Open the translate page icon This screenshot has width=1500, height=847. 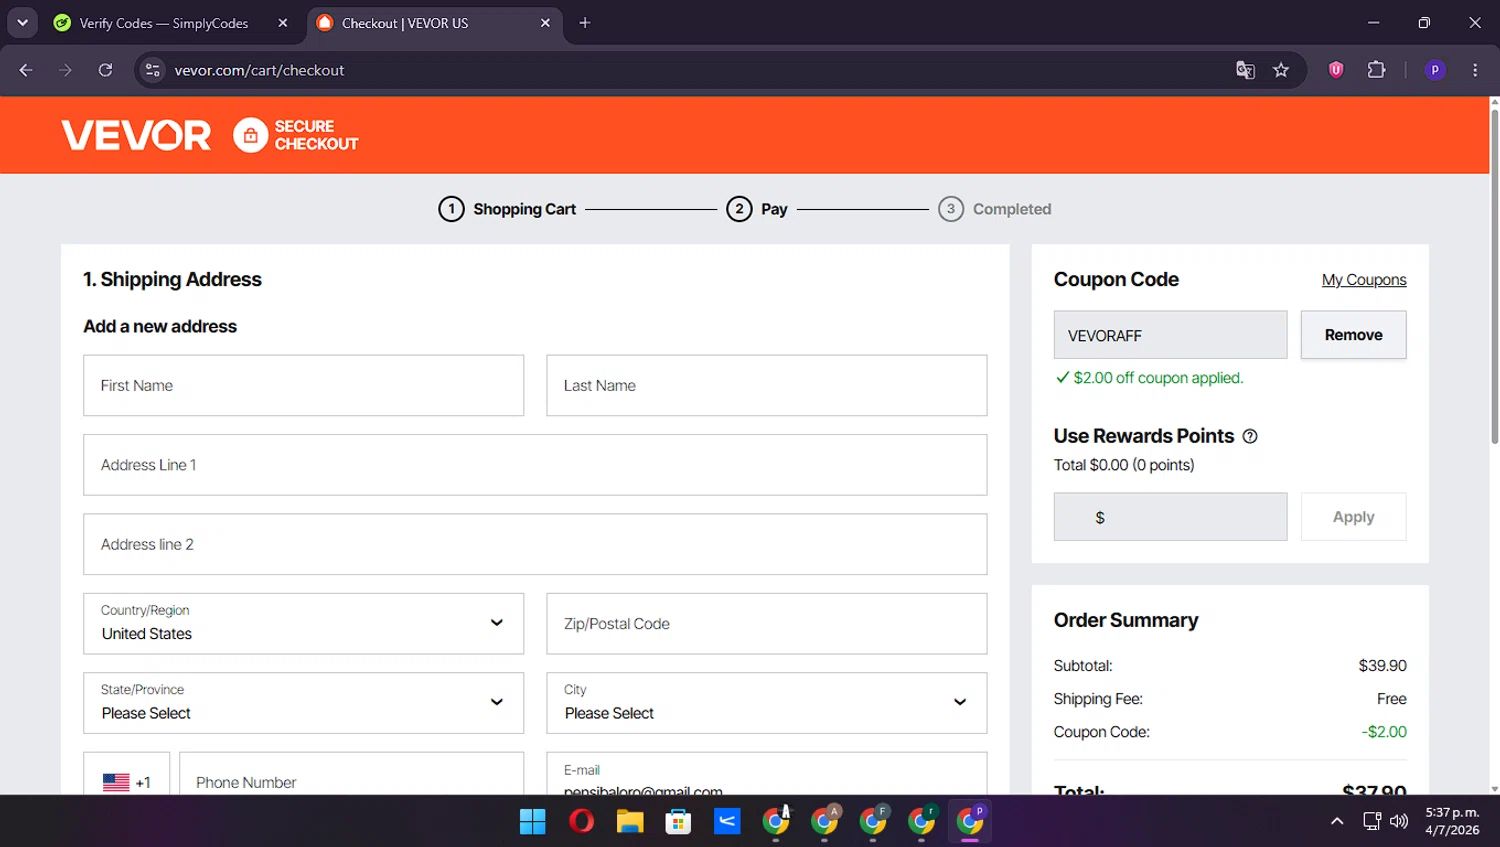pos(1245,70)
